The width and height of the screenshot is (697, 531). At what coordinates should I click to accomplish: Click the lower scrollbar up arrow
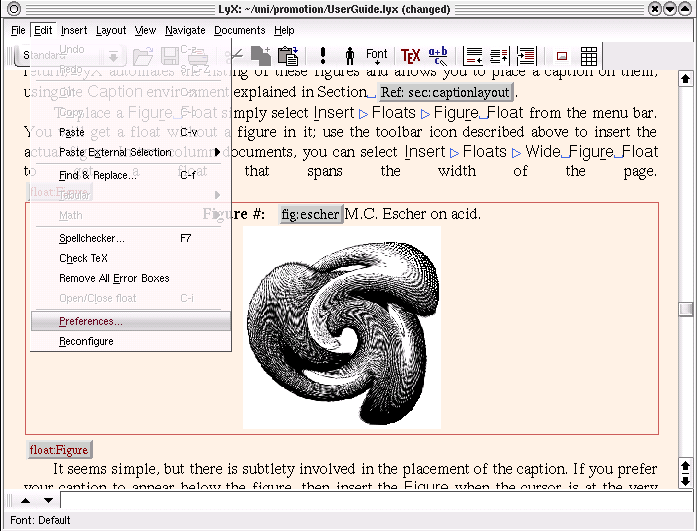coord(685,466)
